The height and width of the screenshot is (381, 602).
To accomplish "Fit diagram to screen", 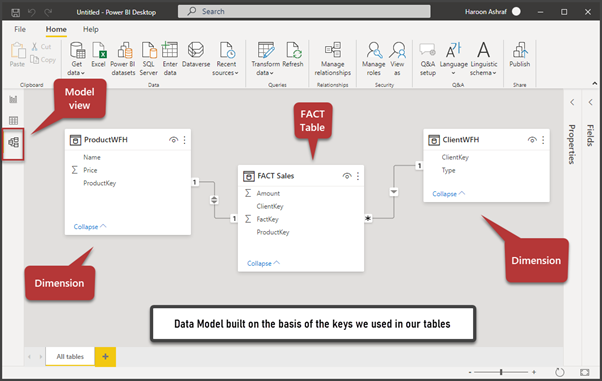I will point(584,372).
